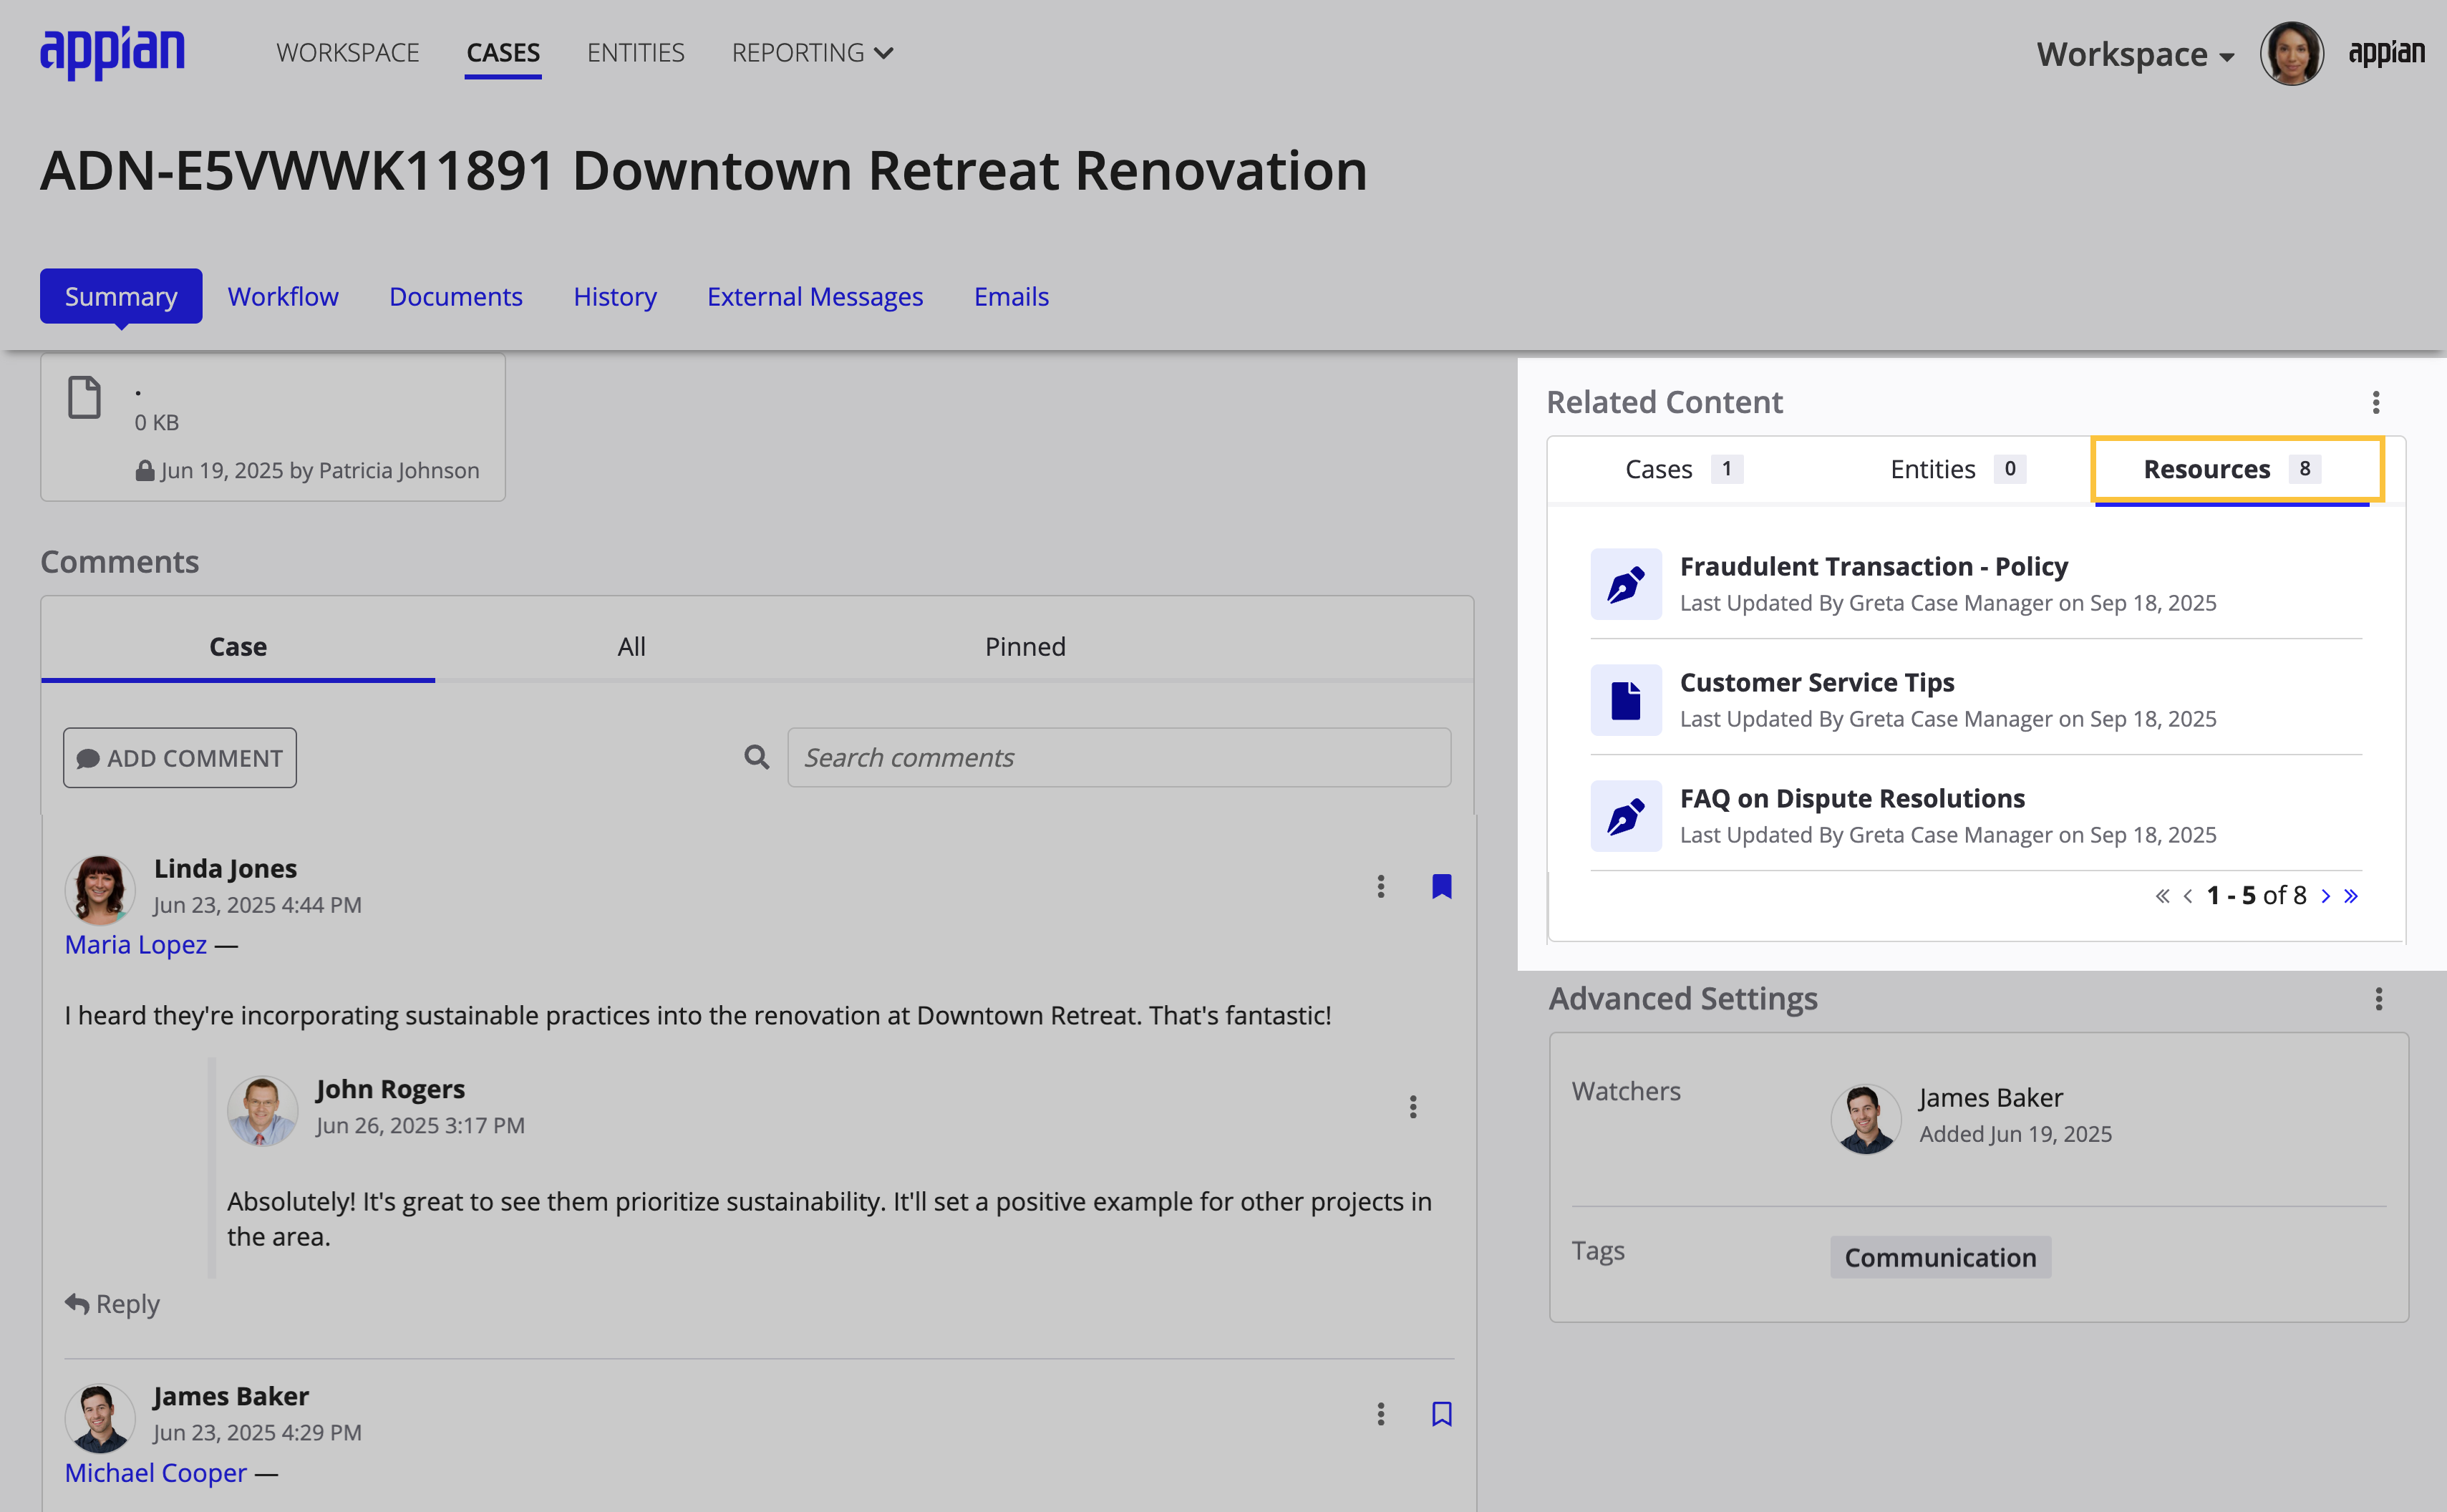2447x1512 pixels.
Task: Go to next page of resources
Action: 2325,896
